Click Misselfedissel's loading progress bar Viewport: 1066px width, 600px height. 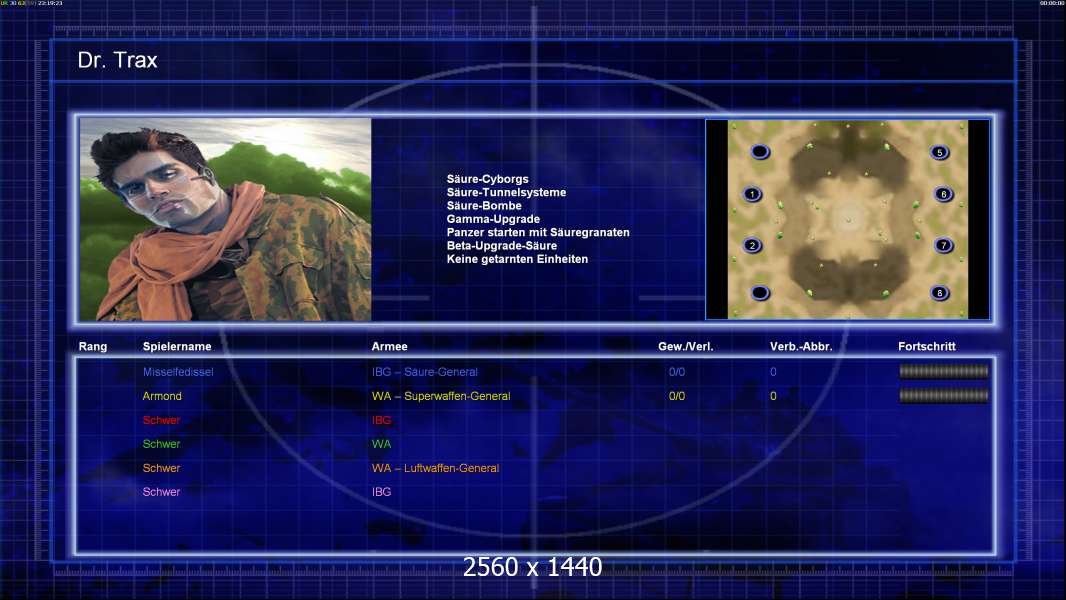944,371
